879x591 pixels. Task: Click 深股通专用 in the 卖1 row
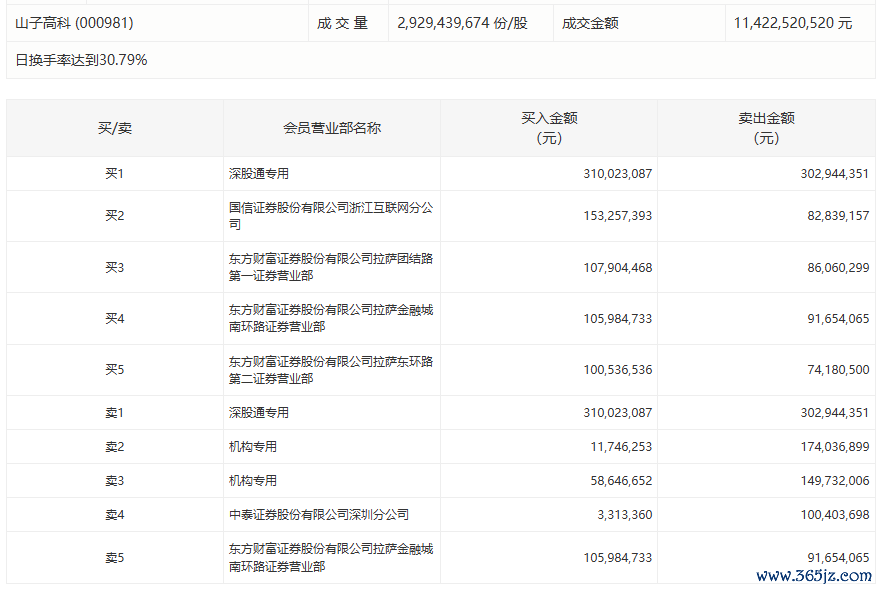pos(258,413)
